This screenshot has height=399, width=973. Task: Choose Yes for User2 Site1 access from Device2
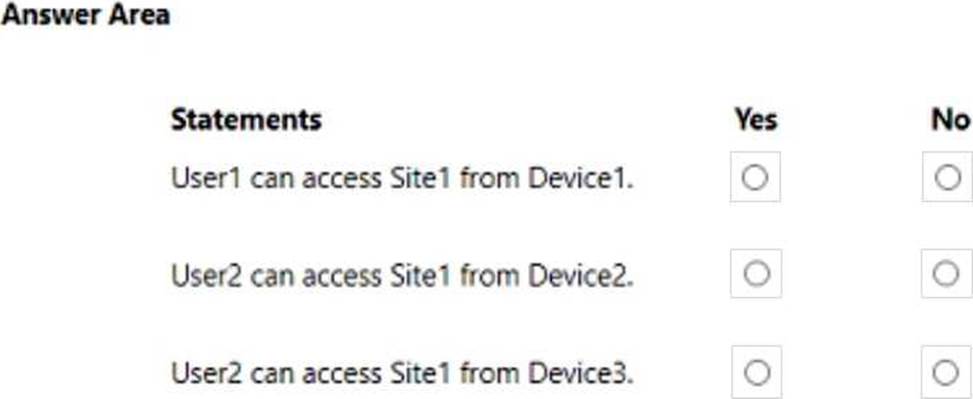tap(756, 274)
